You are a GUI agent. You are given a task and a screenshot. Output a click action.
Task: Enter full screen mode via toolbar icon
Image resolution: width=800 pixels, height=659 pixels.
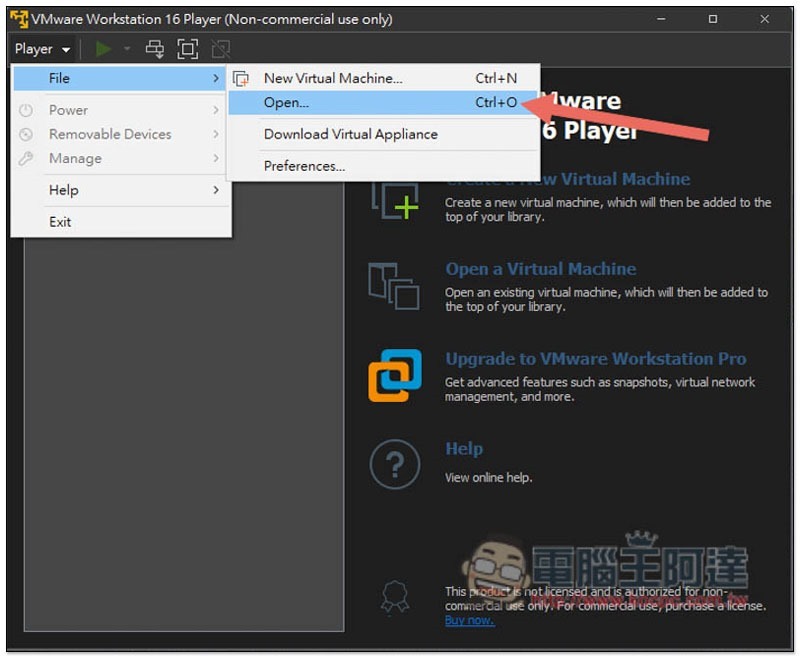click(x=187, y=49)
